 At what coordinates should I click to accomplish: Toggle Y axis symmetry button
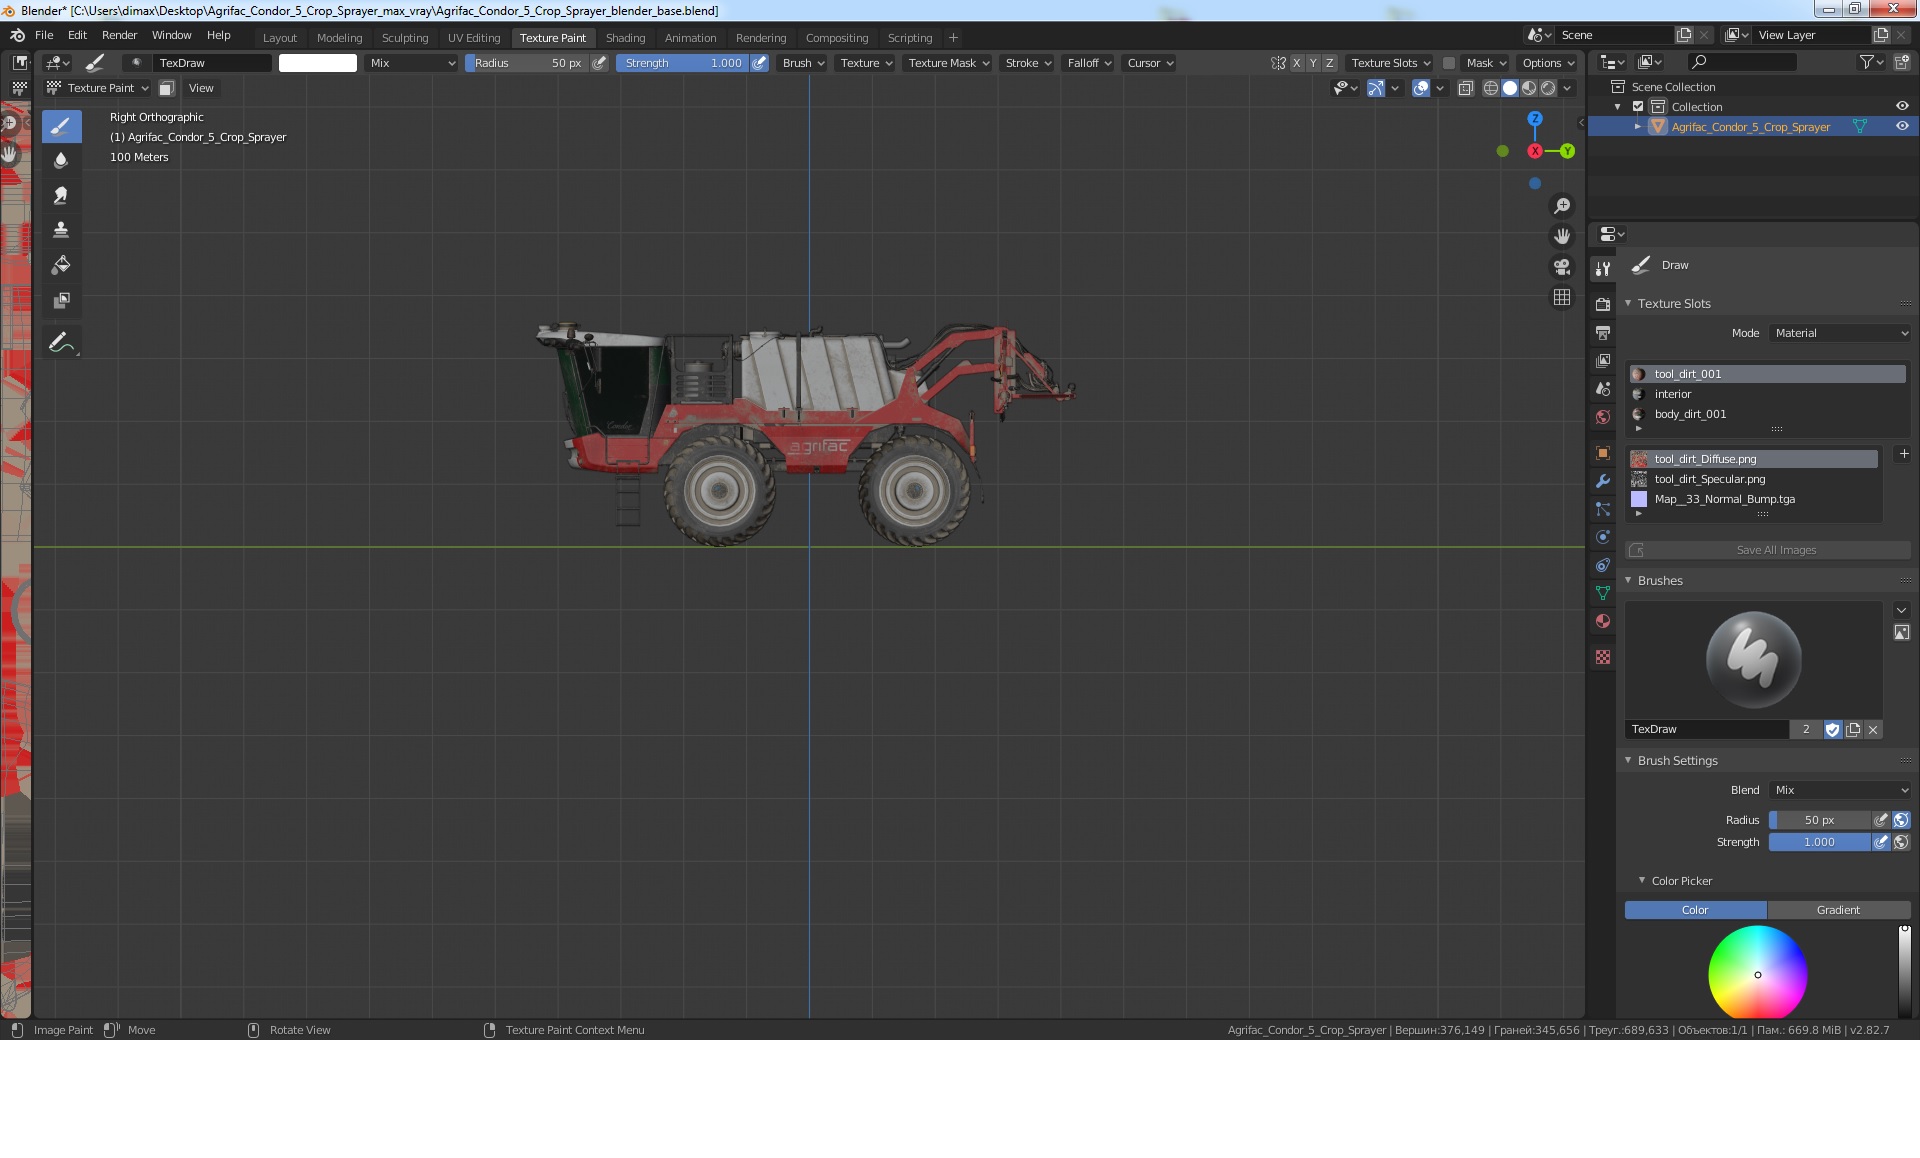point(1313,63)
